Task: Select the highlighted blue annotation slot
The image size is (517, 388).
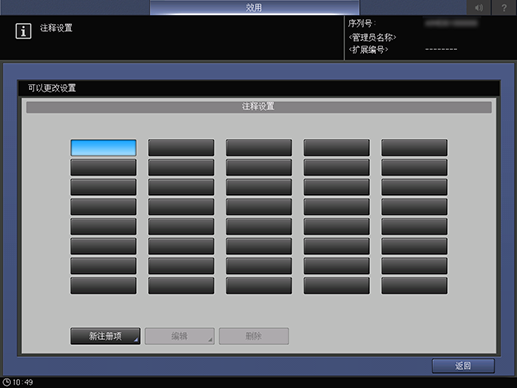Action: click(103, 148)
